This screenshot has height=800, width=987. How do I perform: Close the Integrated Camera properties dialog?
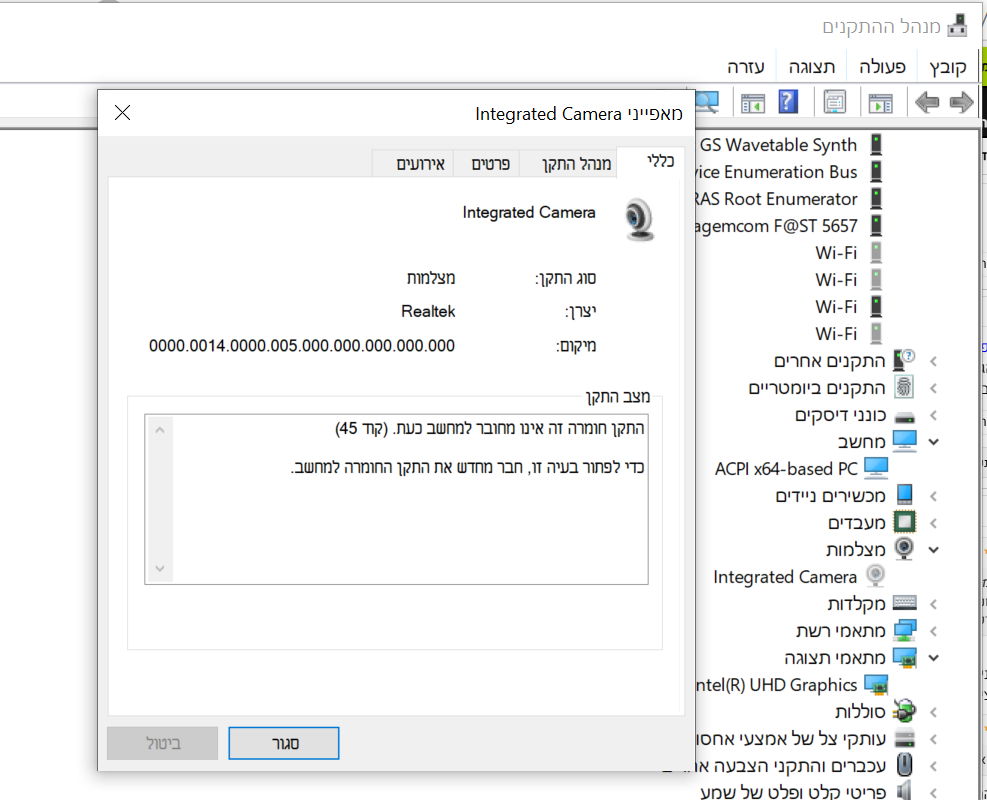122,113
